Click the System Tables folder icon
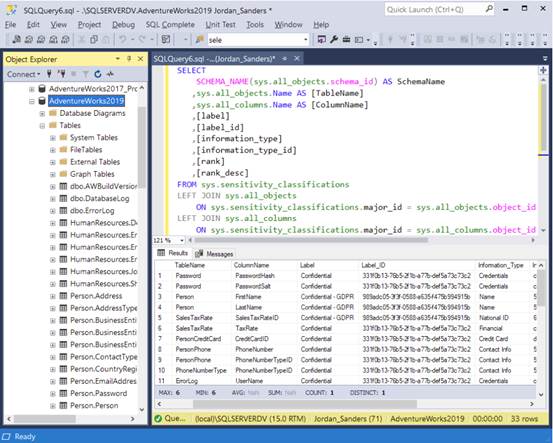Viewport: 553px width, 443px height. tap(63, 137)
